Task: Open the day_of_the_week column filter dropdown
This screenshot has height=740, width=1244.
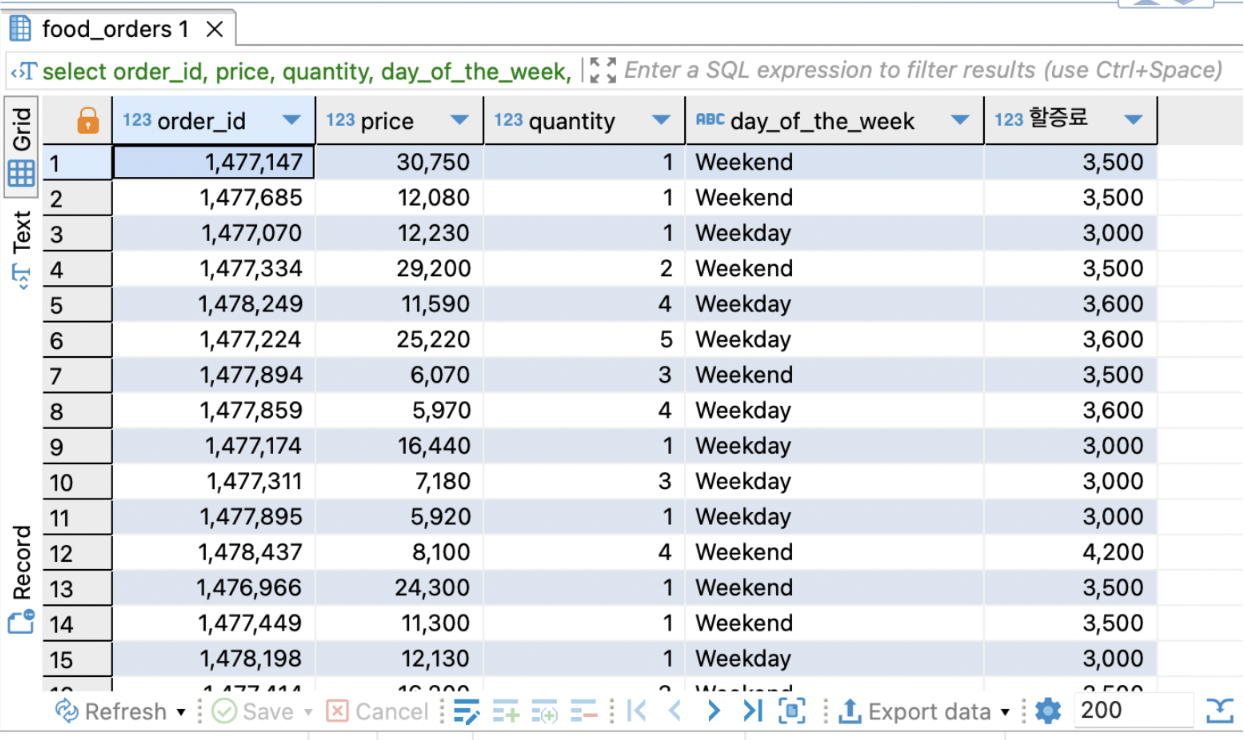Action: [x=960, y=121]
